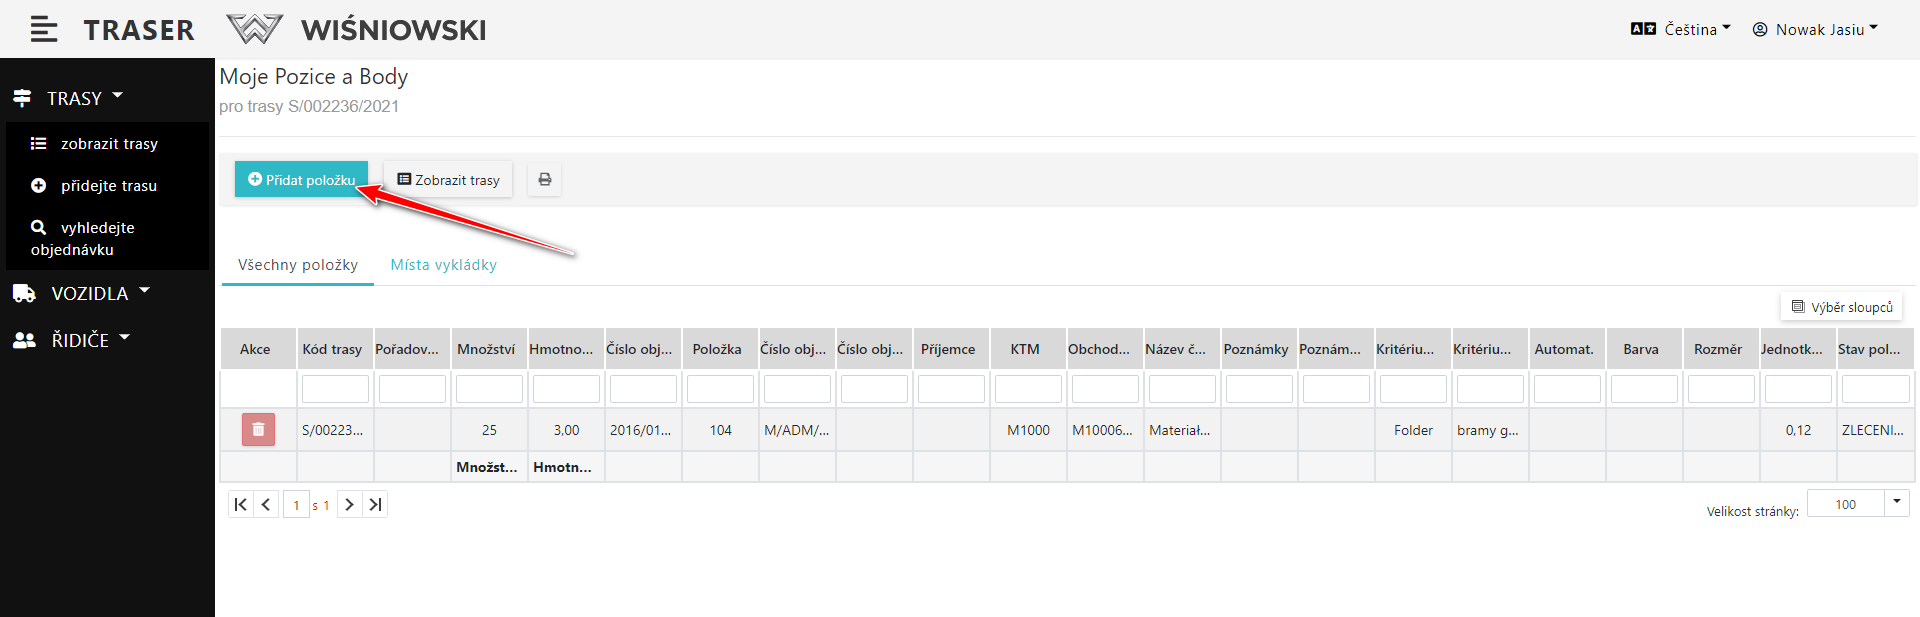
Task: Open the Nowak Jasiu user menu
Action: [1815, 30]
